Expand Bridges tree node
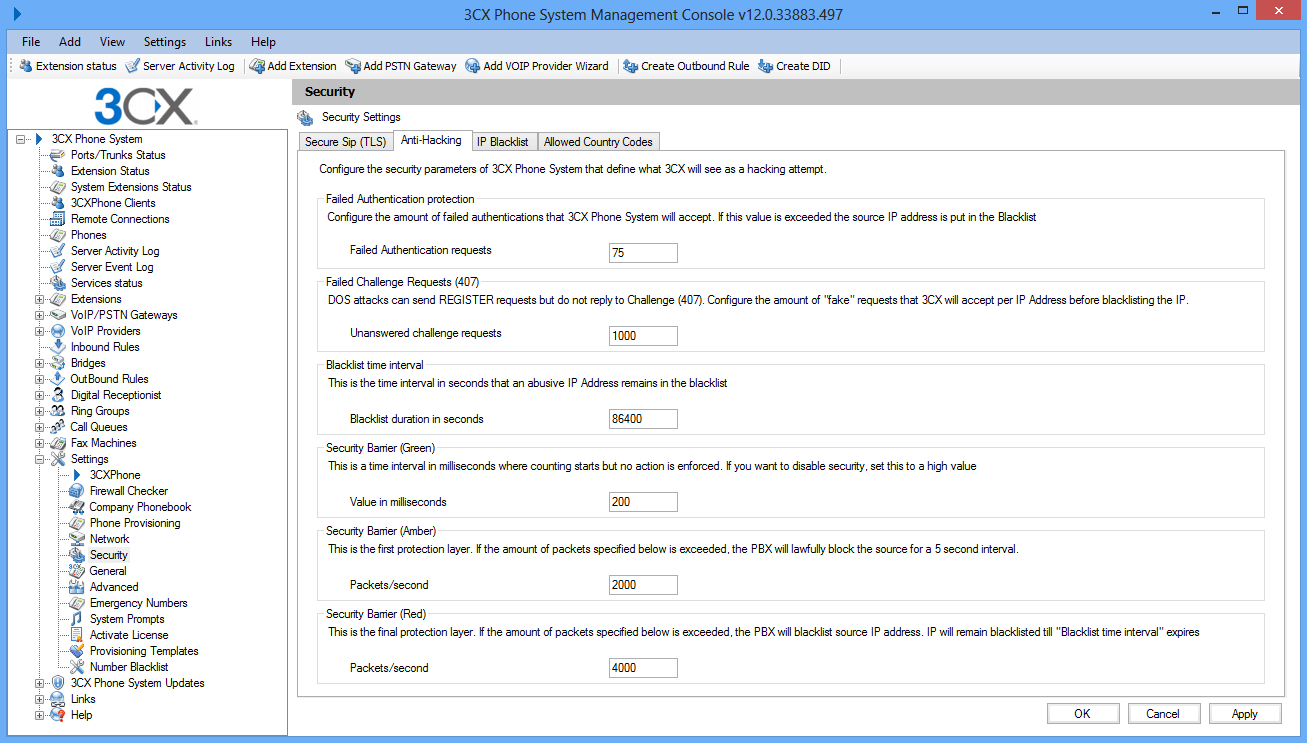Screen dimensions: 1307x743 [40, 363]
